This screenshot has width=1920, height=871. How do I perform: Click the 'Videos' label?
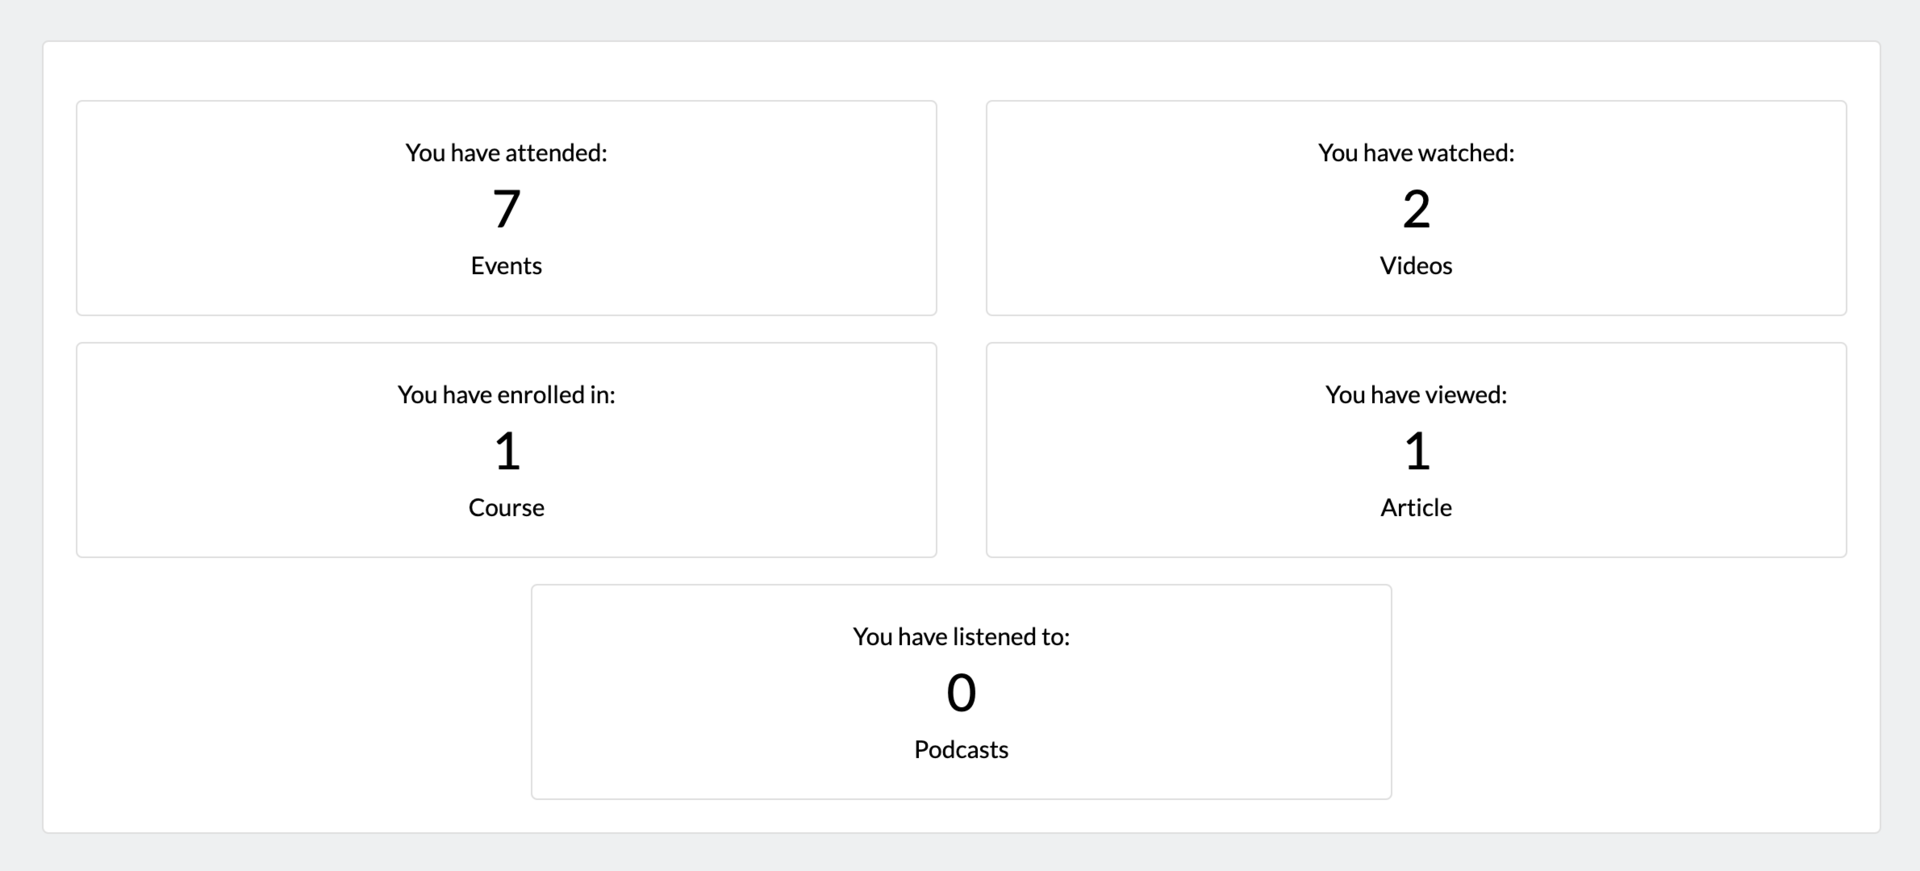pos(1416,265)
